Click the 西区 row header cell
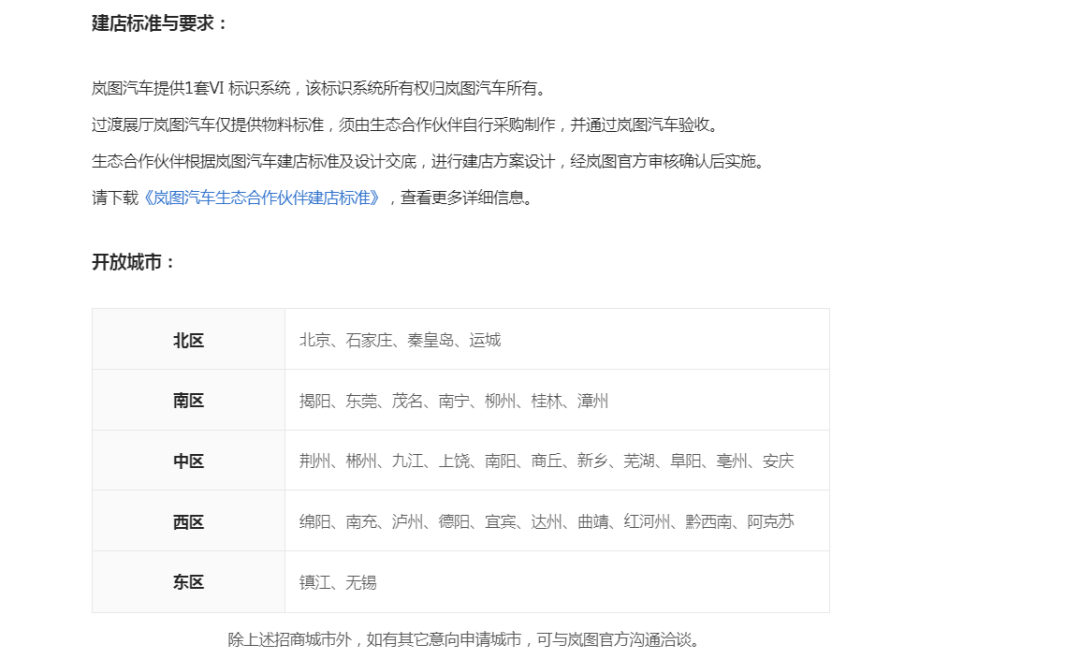 pos(189,521)
